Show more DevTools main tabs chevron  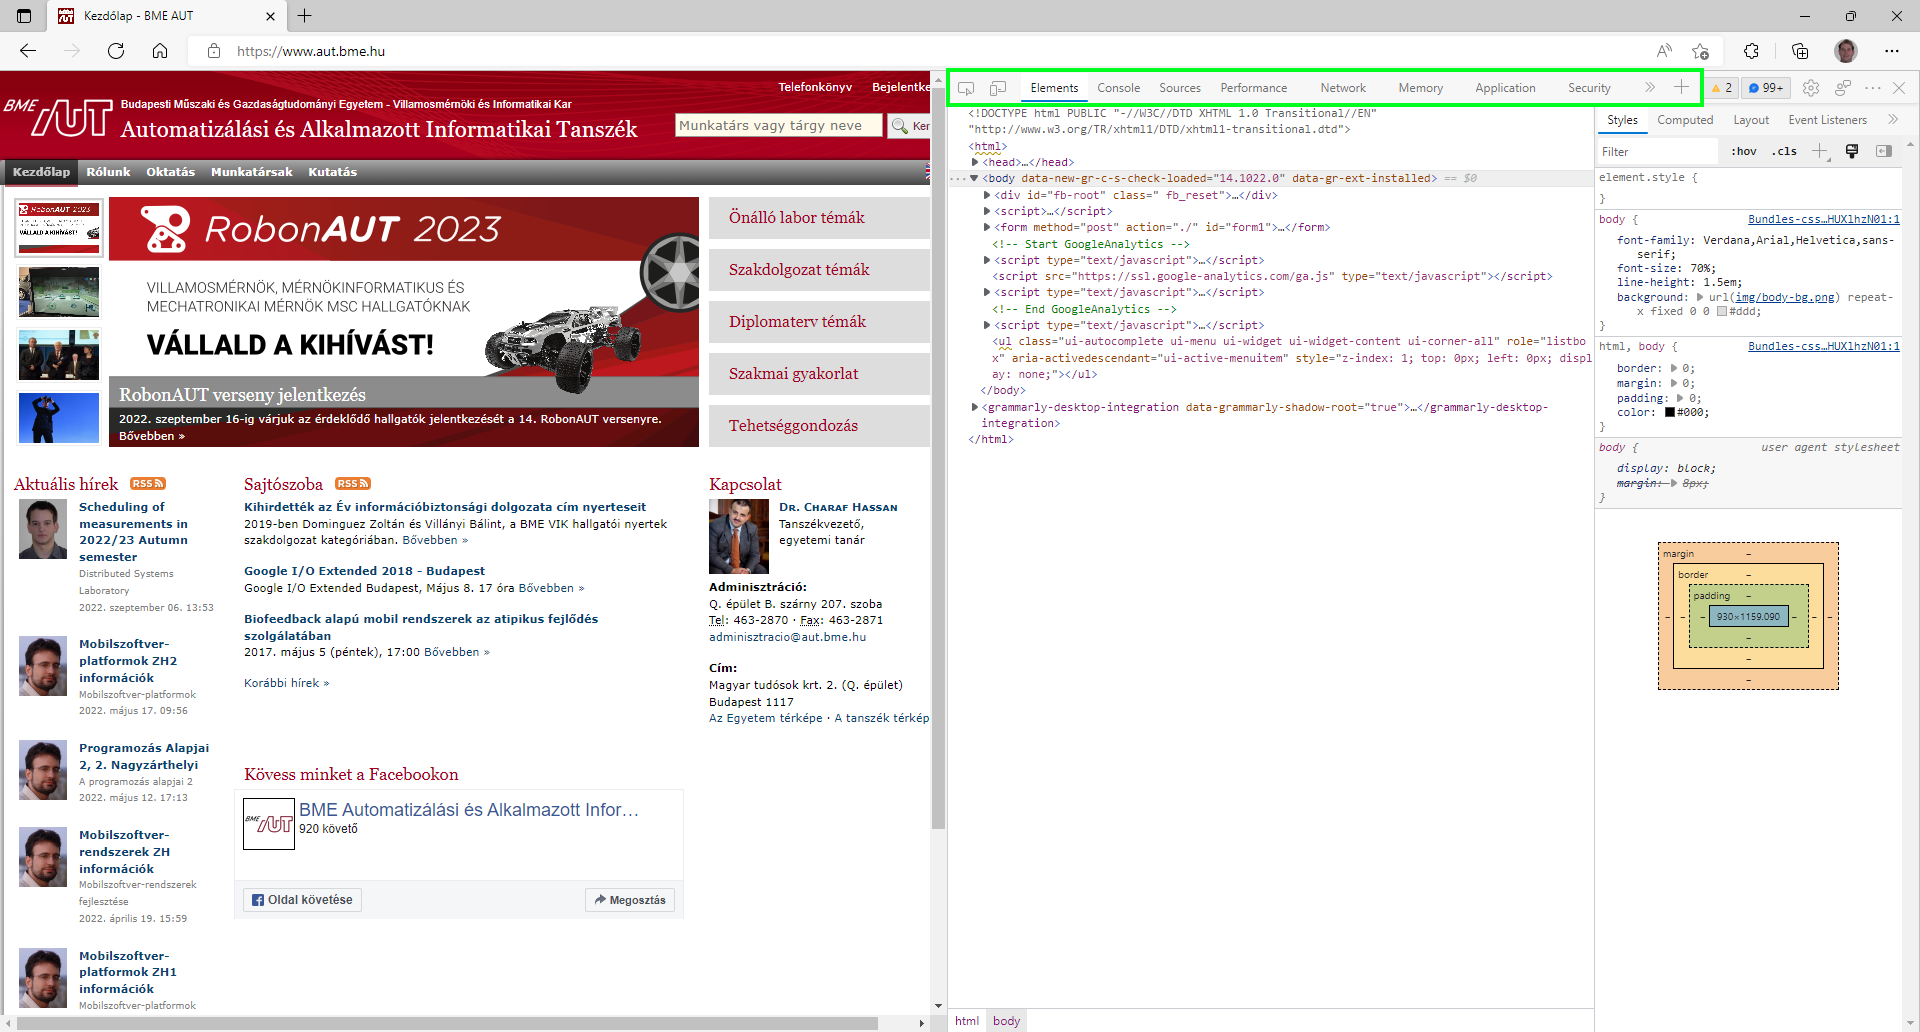click(1650, 88)
